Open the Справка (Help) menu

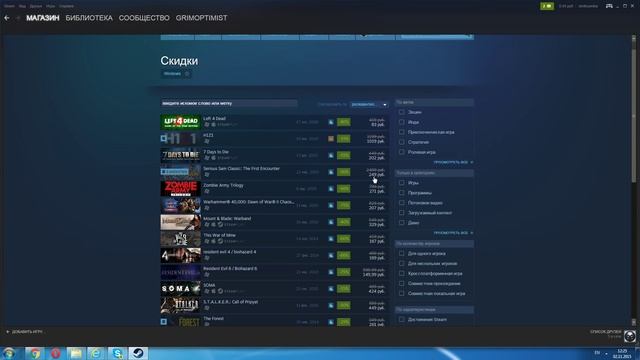pyautogui.click(x=67, y=6)
